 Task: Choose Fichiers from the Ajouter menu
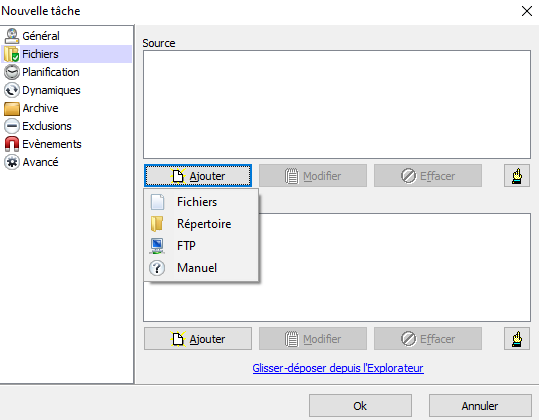[201, 202]
